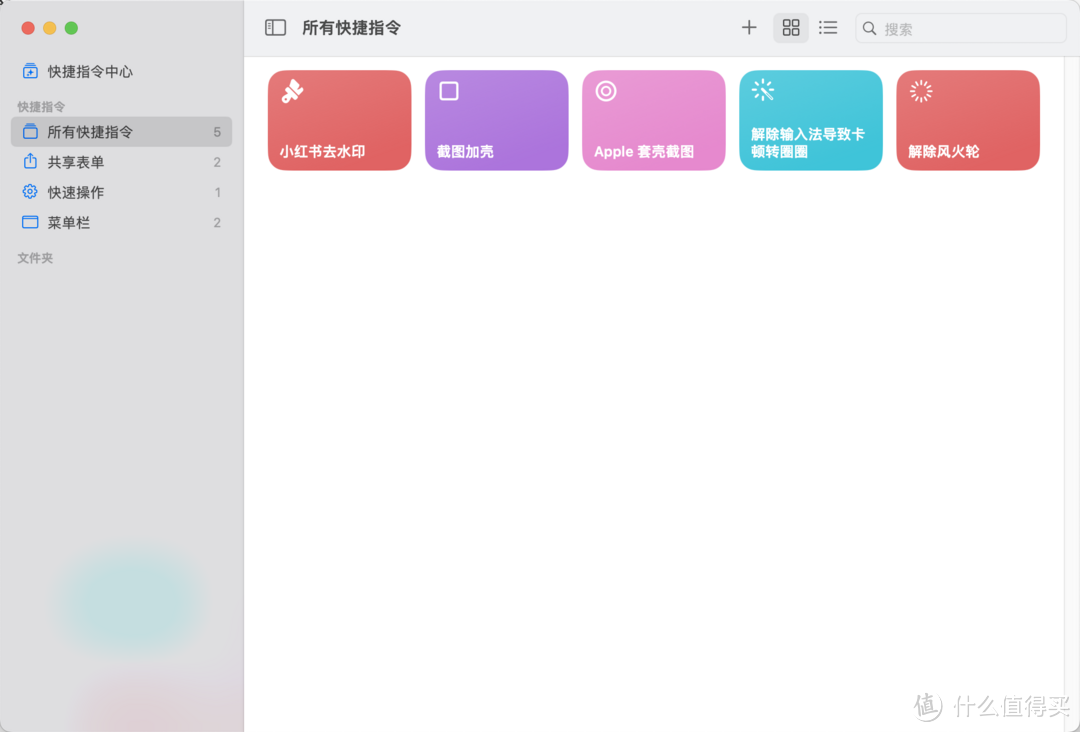The height and width of the screenshot is (732, 1080).
Task: Open the 菜单栏 sidebar item
Action: pyautogui.click(x=121, y=222)
